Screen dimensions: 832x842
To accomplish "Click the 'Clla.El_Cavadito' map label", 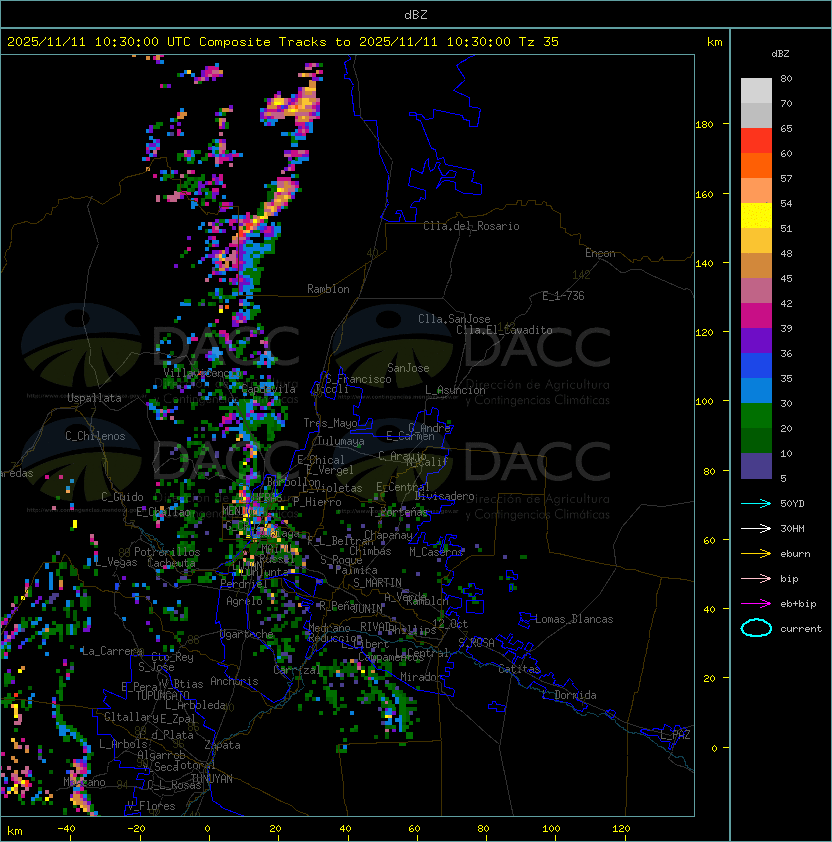I will click(x=504, y=330).
